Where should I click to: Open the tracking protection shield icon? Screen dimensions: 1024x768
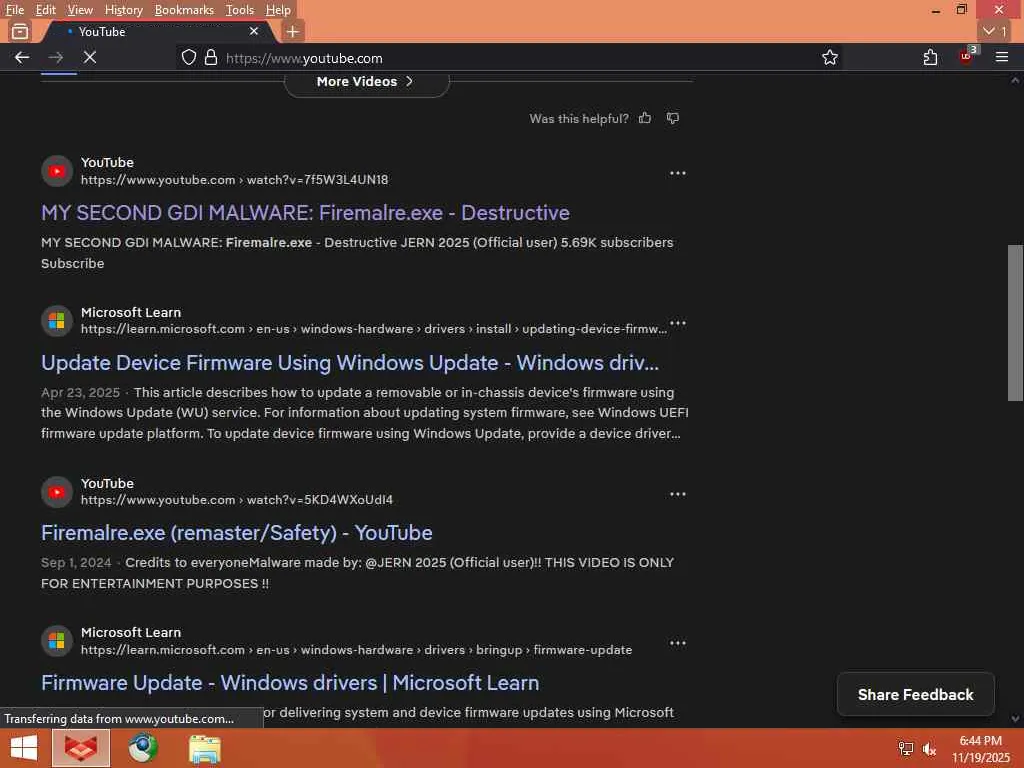coord(189,57)
